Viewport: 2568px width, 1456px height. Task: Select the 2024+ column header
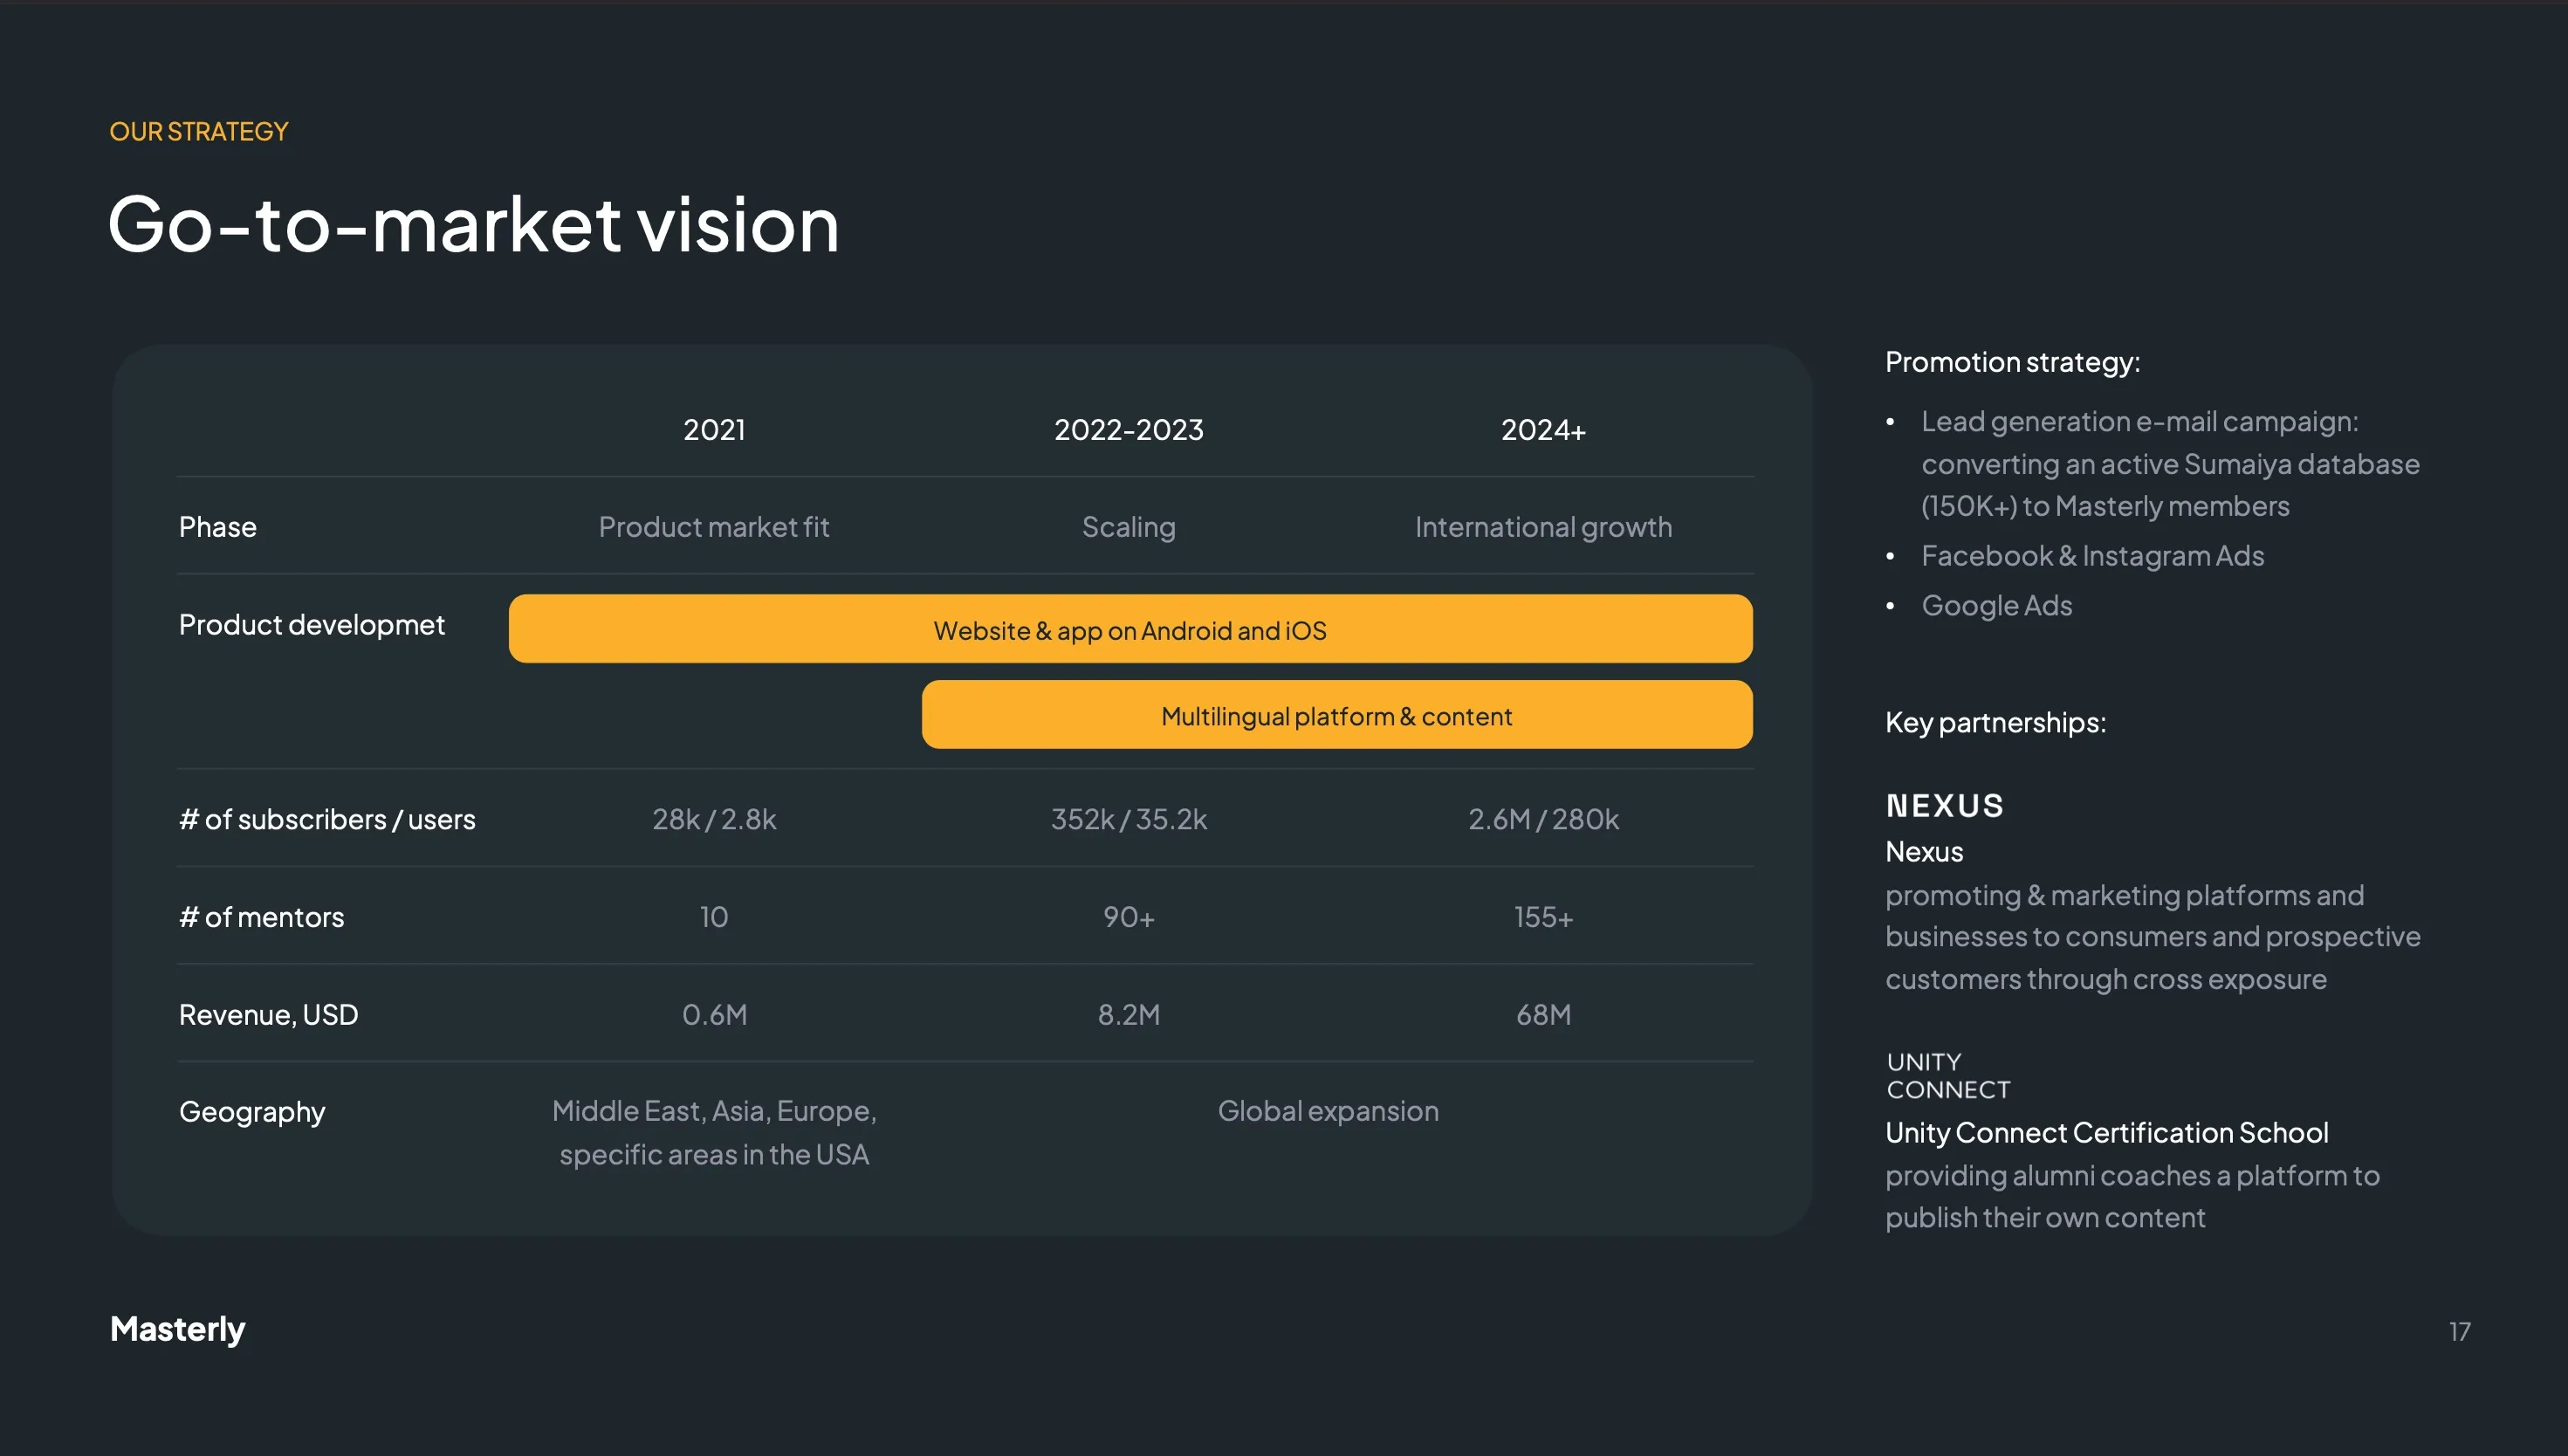pos(1542,430)
